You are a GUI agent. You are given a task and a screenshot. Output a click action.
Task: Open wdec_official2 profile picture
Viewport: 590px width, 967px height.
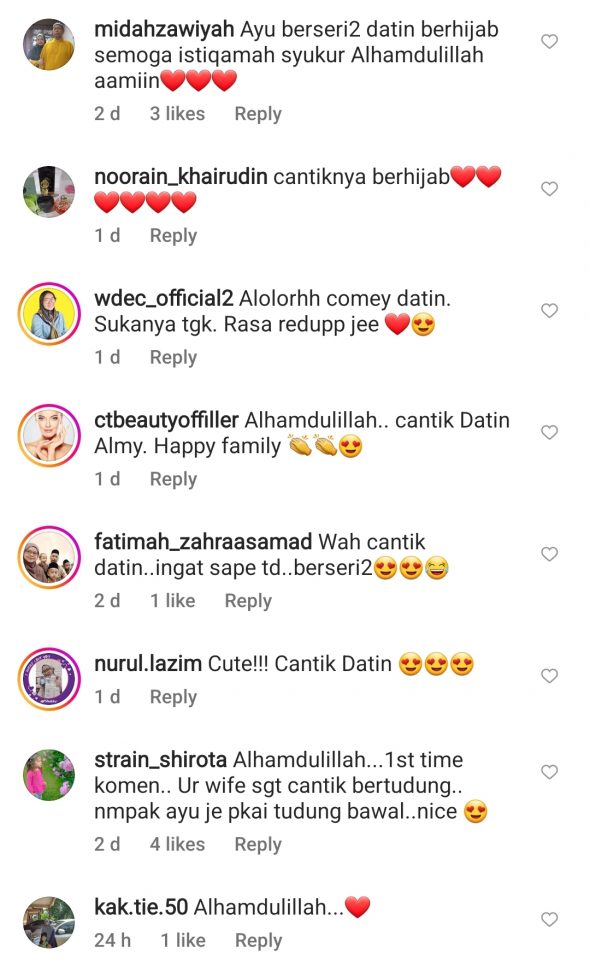pos(49,313)
